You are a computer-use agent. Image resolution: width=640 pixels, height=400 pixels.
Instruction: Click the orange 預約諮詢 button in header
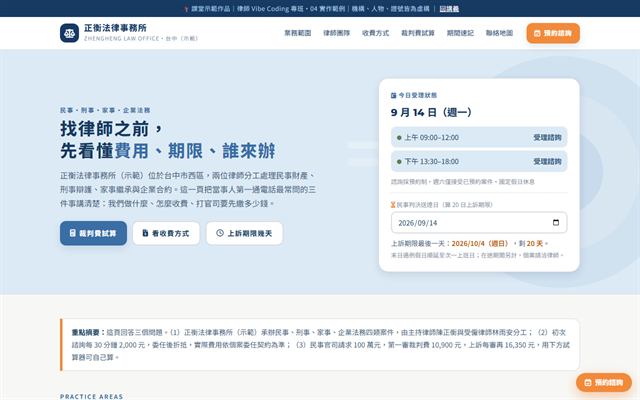click(x=553, y=33)
